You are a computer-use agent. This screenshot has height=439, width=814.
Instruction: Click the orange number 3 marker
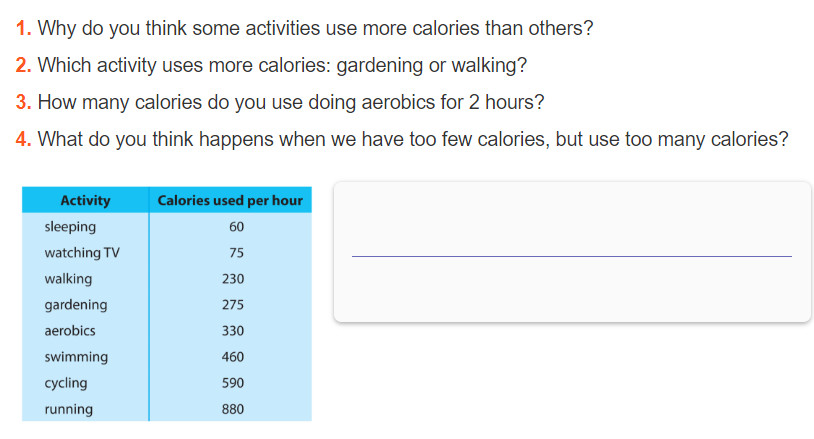[23, 102]
